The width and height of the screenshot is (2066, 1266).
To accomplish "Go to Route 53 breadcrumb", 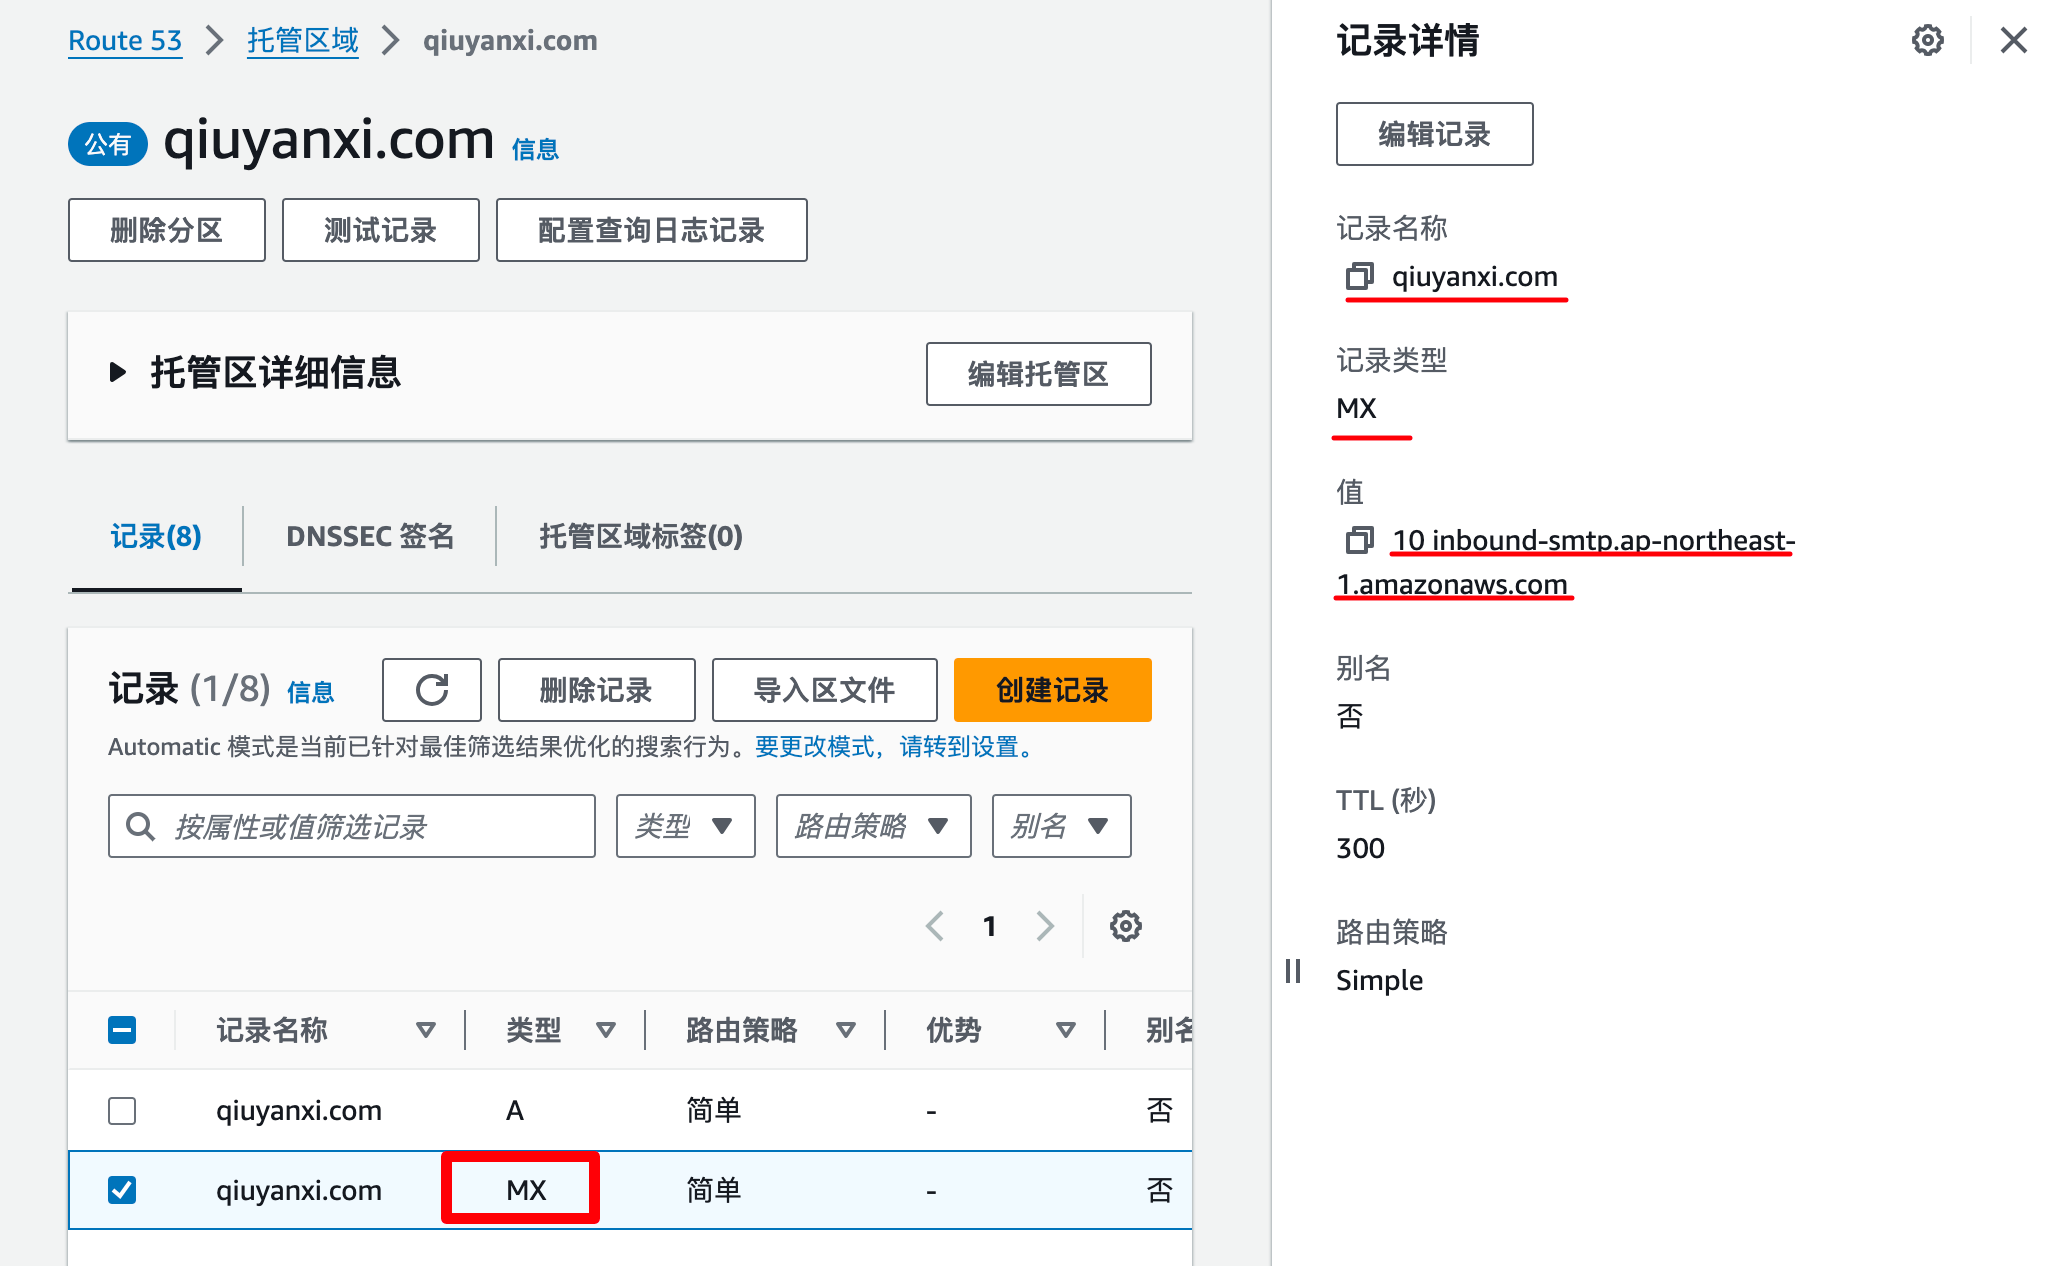I will (125, 41).
